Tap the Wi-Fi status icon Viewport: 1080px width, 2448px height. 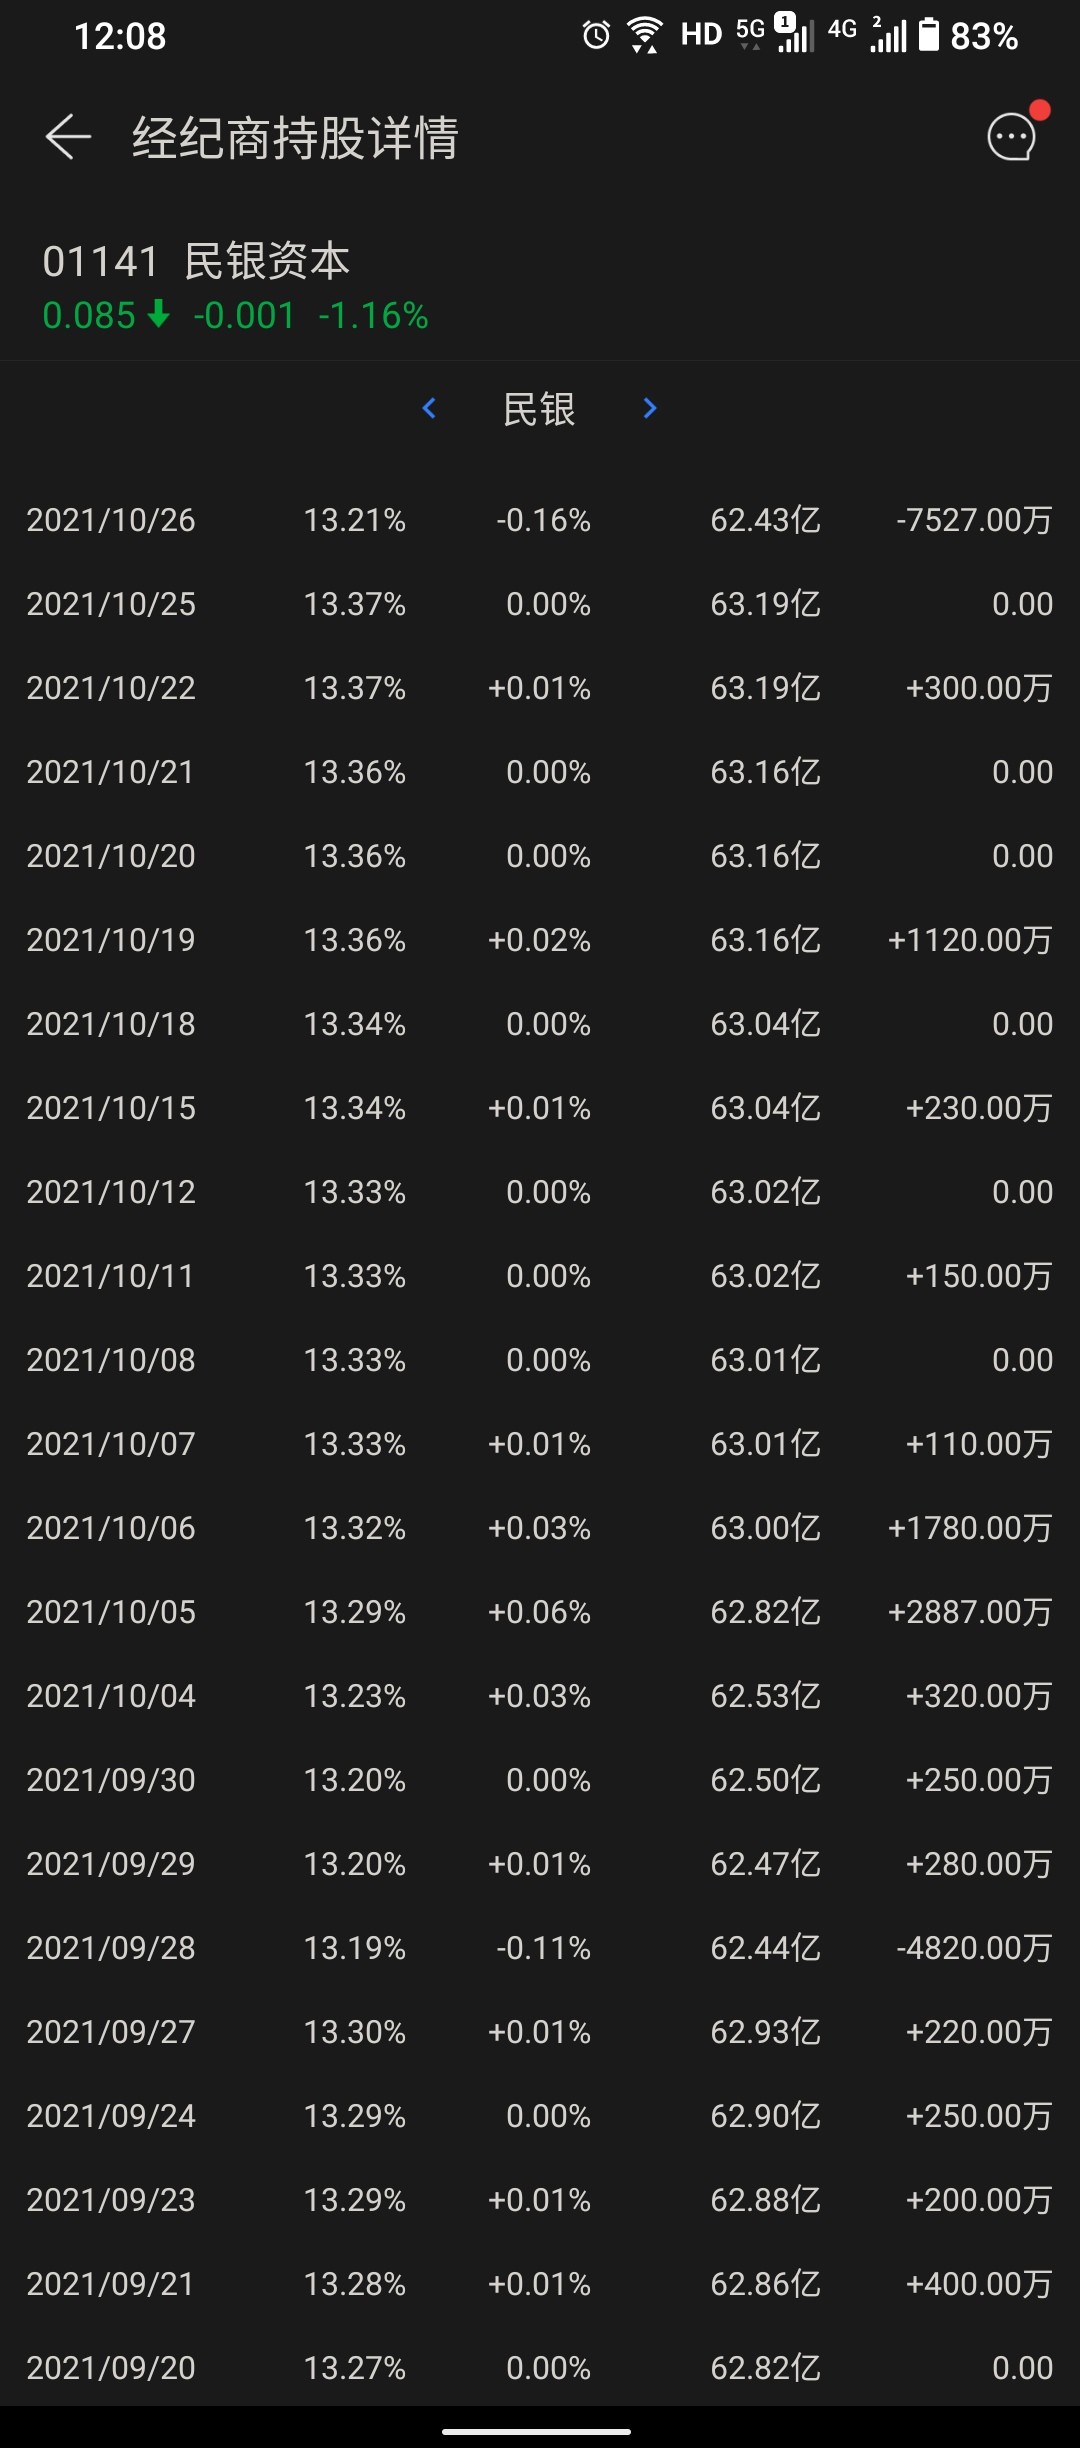coord(645,36)
